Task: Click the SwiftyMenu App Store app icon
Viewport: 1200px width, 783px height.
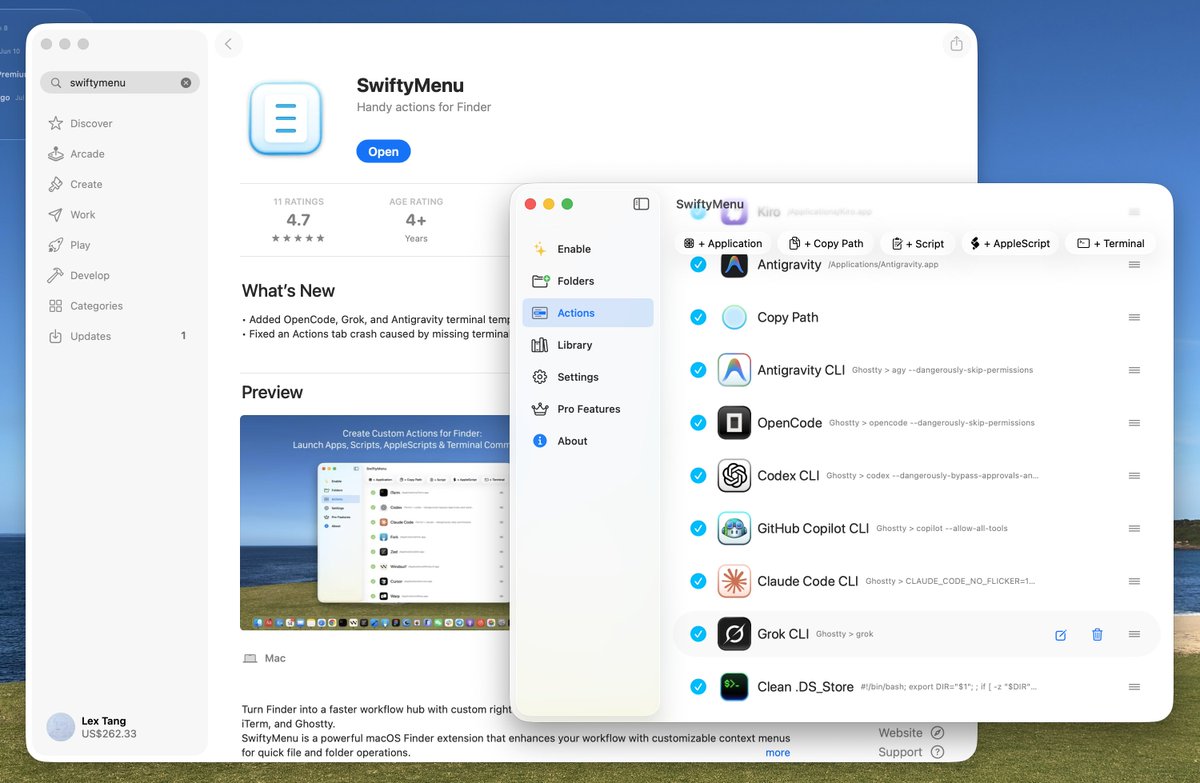Action: click(x=286, y=119)
